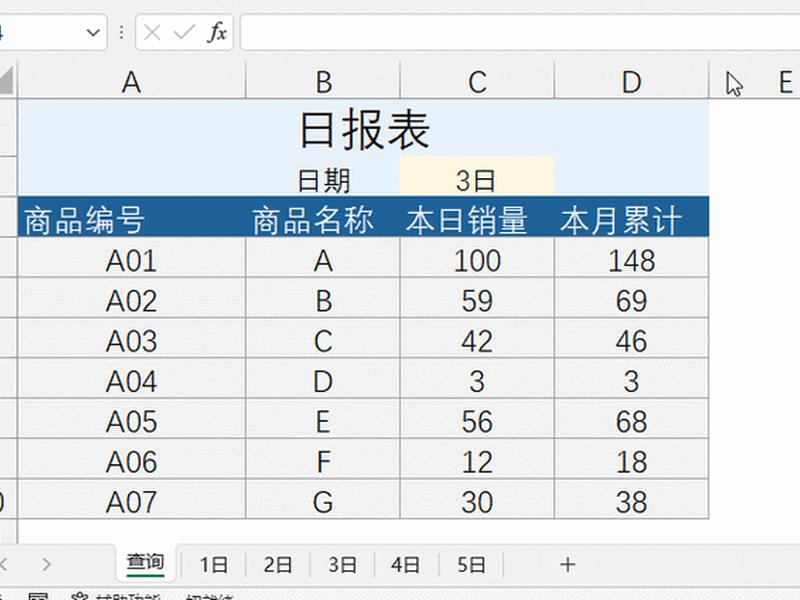The image size is (800, 600).
Task: Switch to the 3日 sheet tab
Action: point(342,564)
